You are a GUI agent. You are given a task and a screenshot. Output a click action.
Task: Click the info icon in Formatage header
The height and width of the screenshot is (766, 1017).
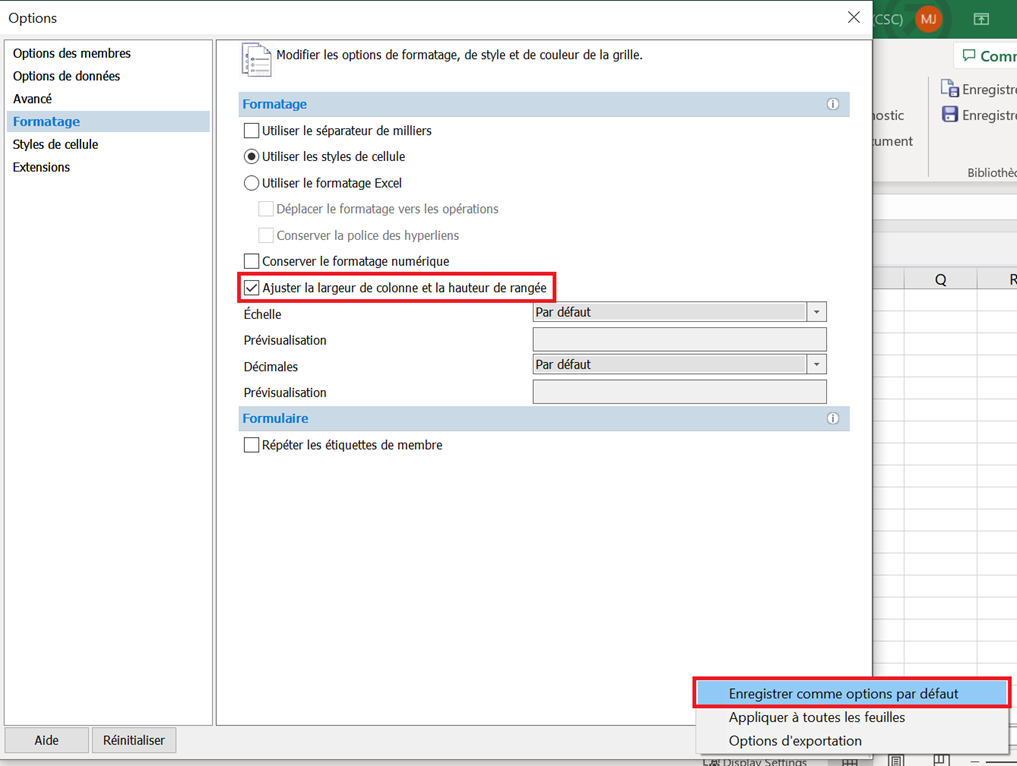click(x=832, y=104)
